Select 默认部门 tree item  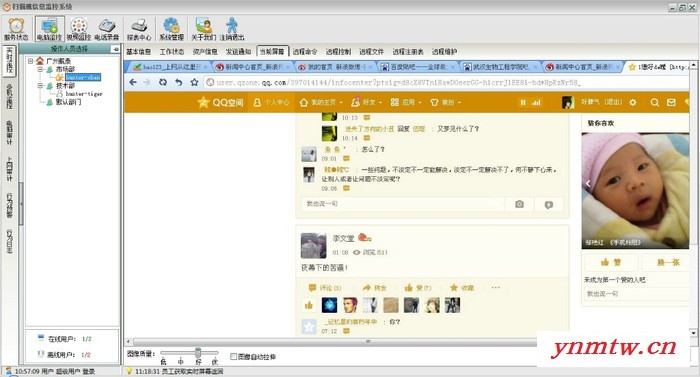point(68,102)
